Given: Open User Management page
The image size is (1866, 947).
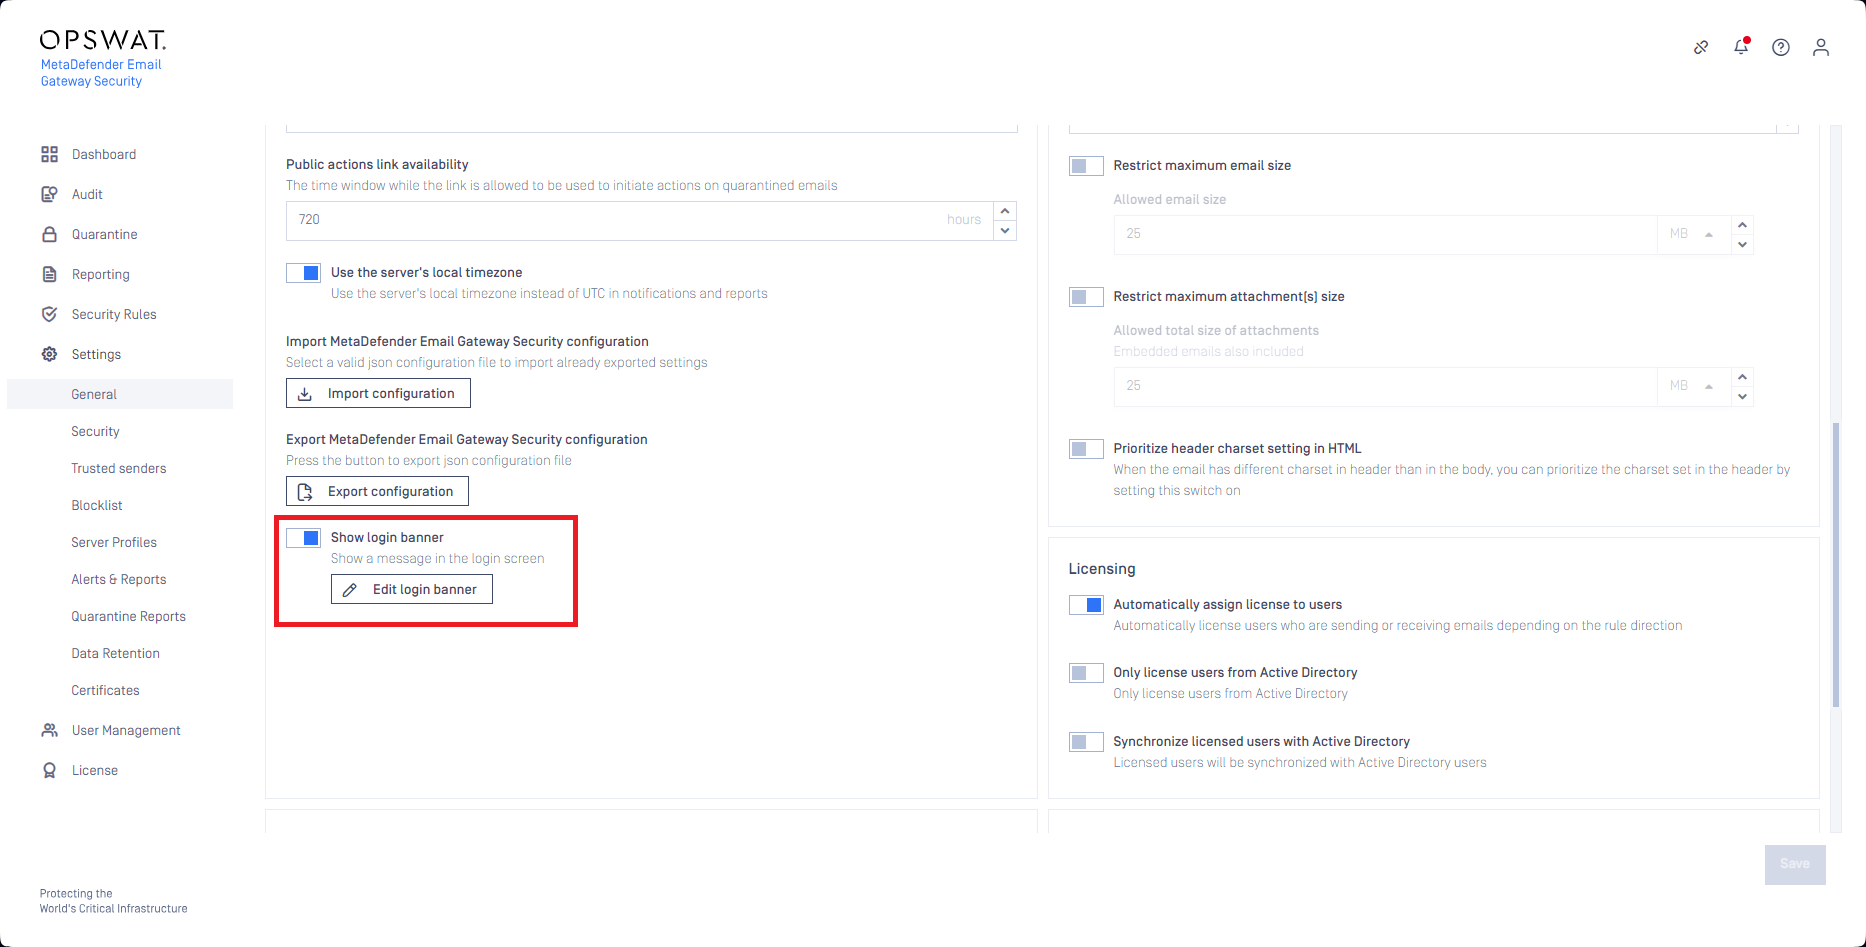Looking at the screenshot, I should [126, 730].
